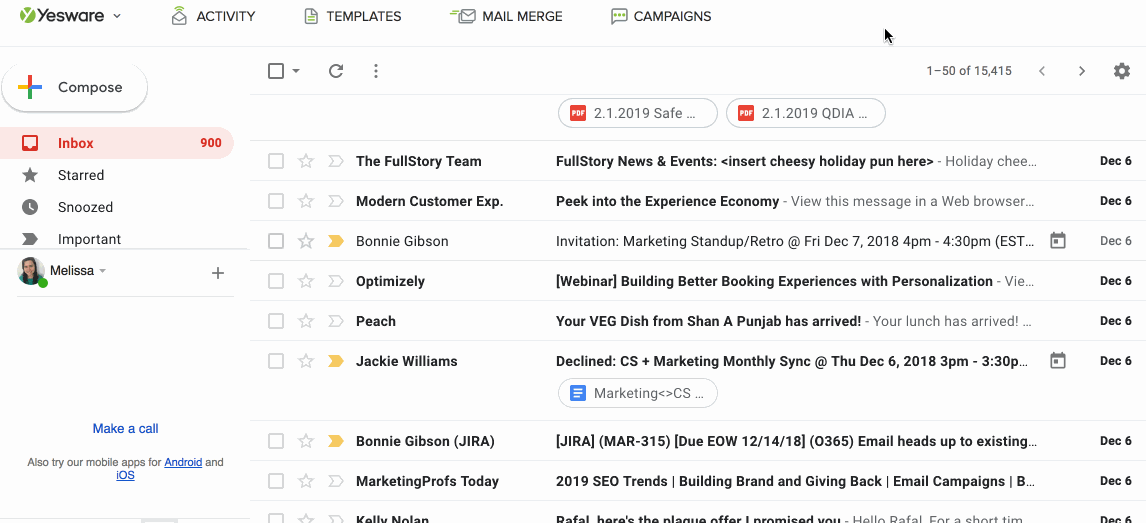Viewport: 1146px width, 523px height.
Task: Follow the Make a call link
Action: tap(125, 428)
